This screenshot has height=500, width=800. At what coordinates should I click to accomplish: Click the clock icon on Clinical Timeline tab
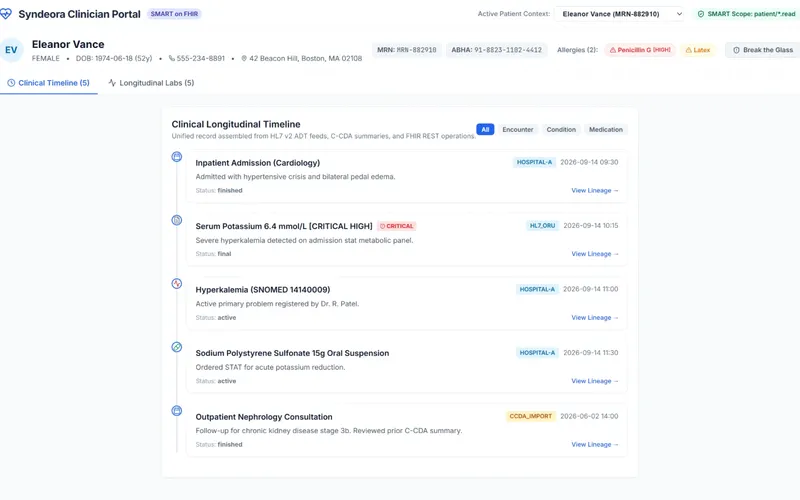(11, 83)
